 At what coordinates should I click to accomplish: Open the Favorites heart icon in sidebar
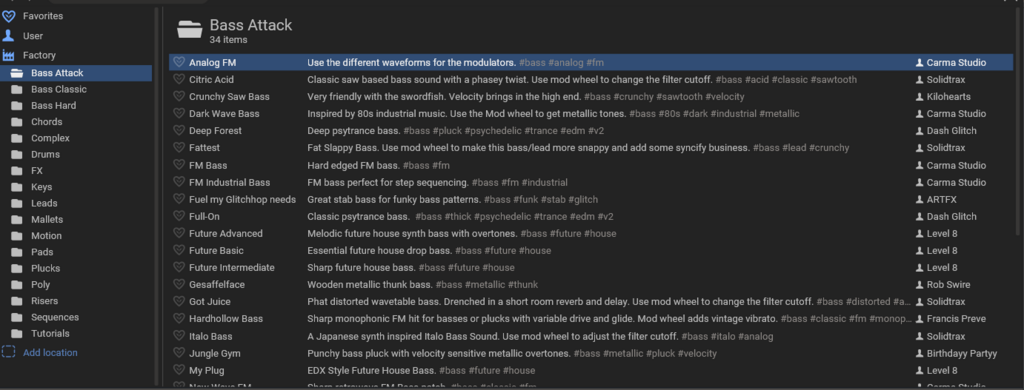tap(8, 16)
